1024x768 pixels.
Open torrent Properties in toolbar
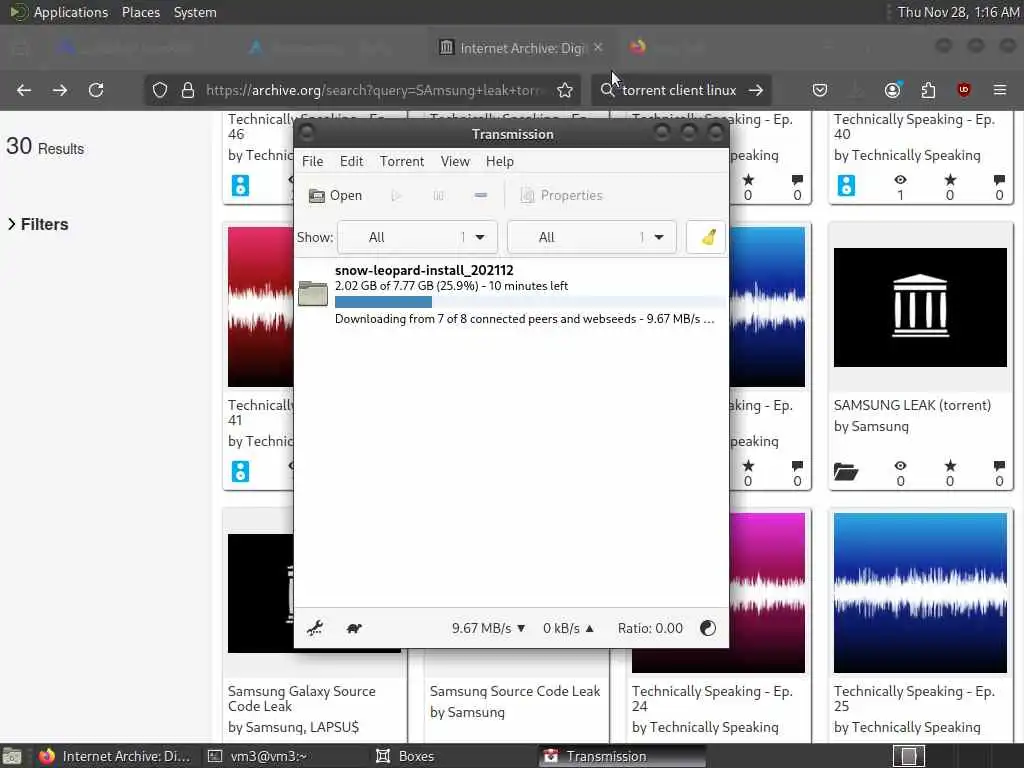coord(562,195)
